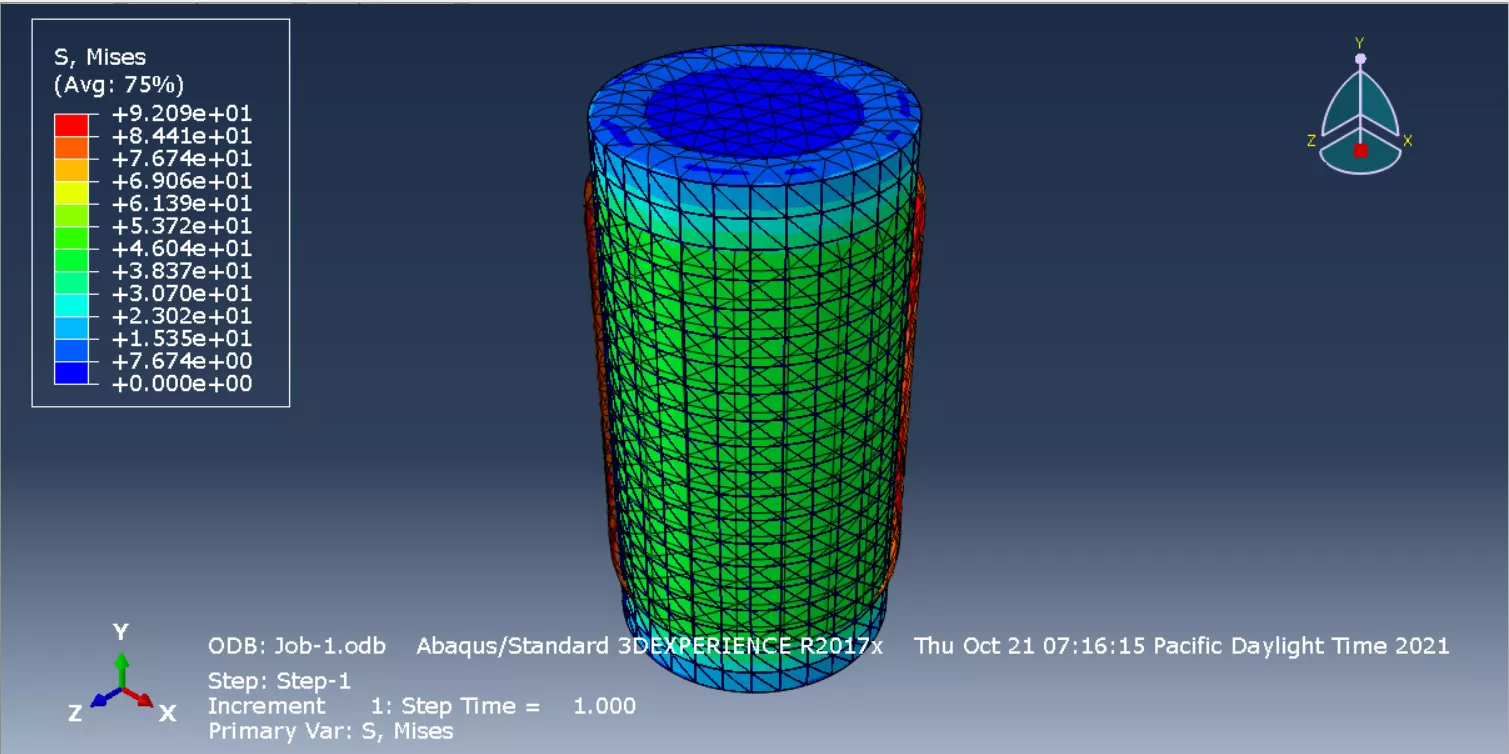Pick the red legend swatch at top
Viewport: 1509px width, 754px height.
click(71, 125)
